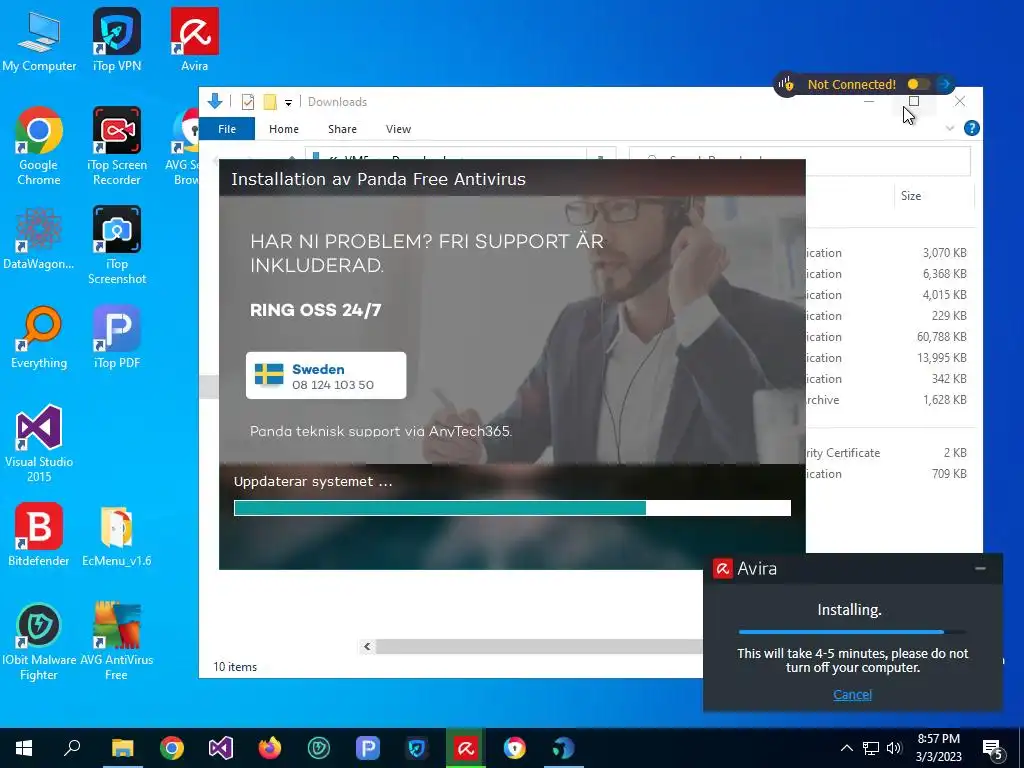Open AVG AntiVirus Free shortcut

click(x=117, y=642)
